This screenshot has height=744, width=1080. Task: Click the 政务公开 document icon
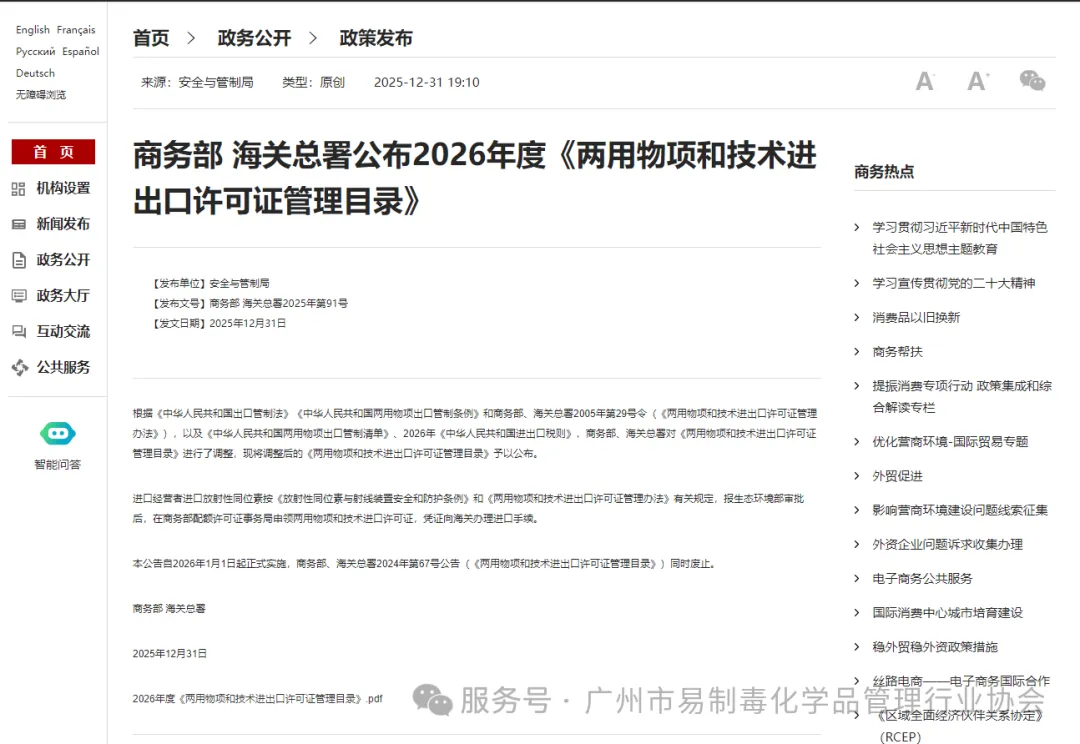pyautogui.click(x=19, y=260)
